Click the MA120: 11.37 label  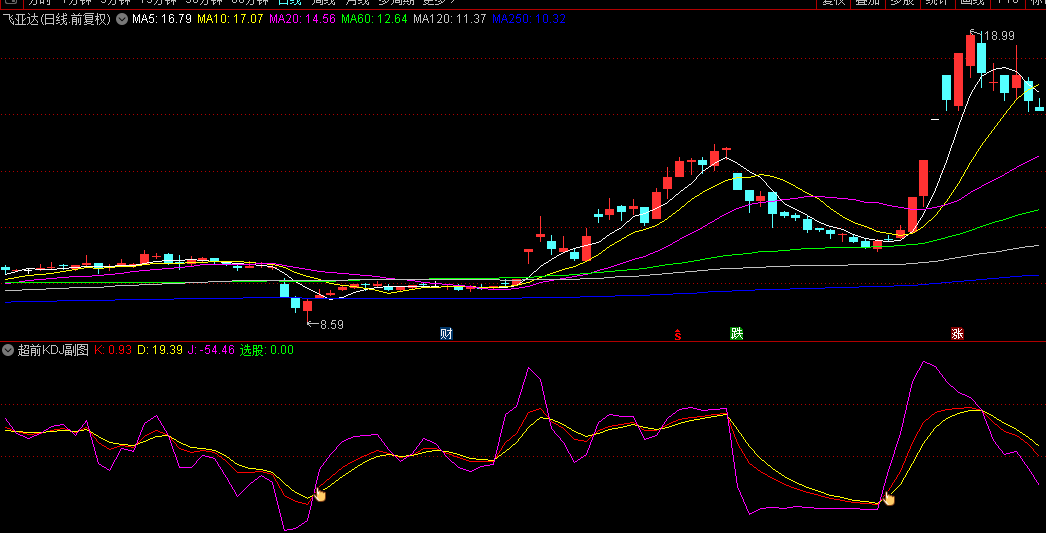click(x=450, y=19)
